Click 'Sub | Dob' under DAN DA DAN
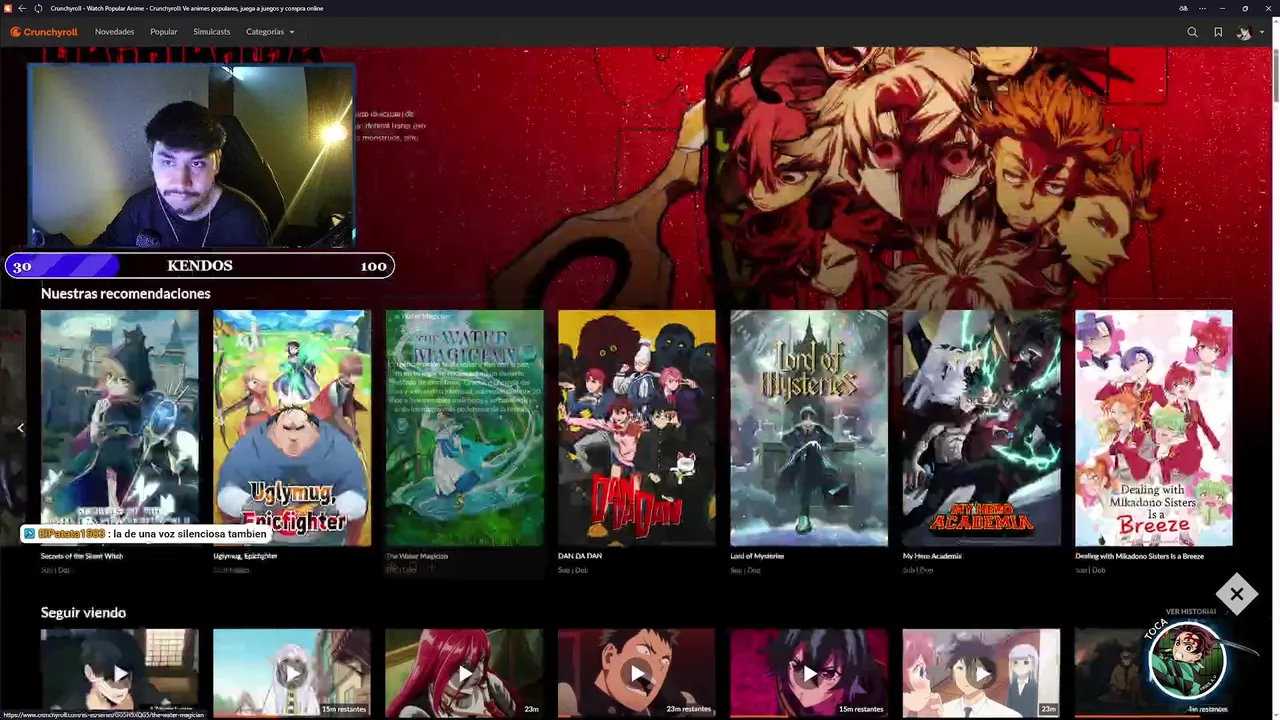The width and height of the screenshot is (1280, 720). click(x=573, y=570)
